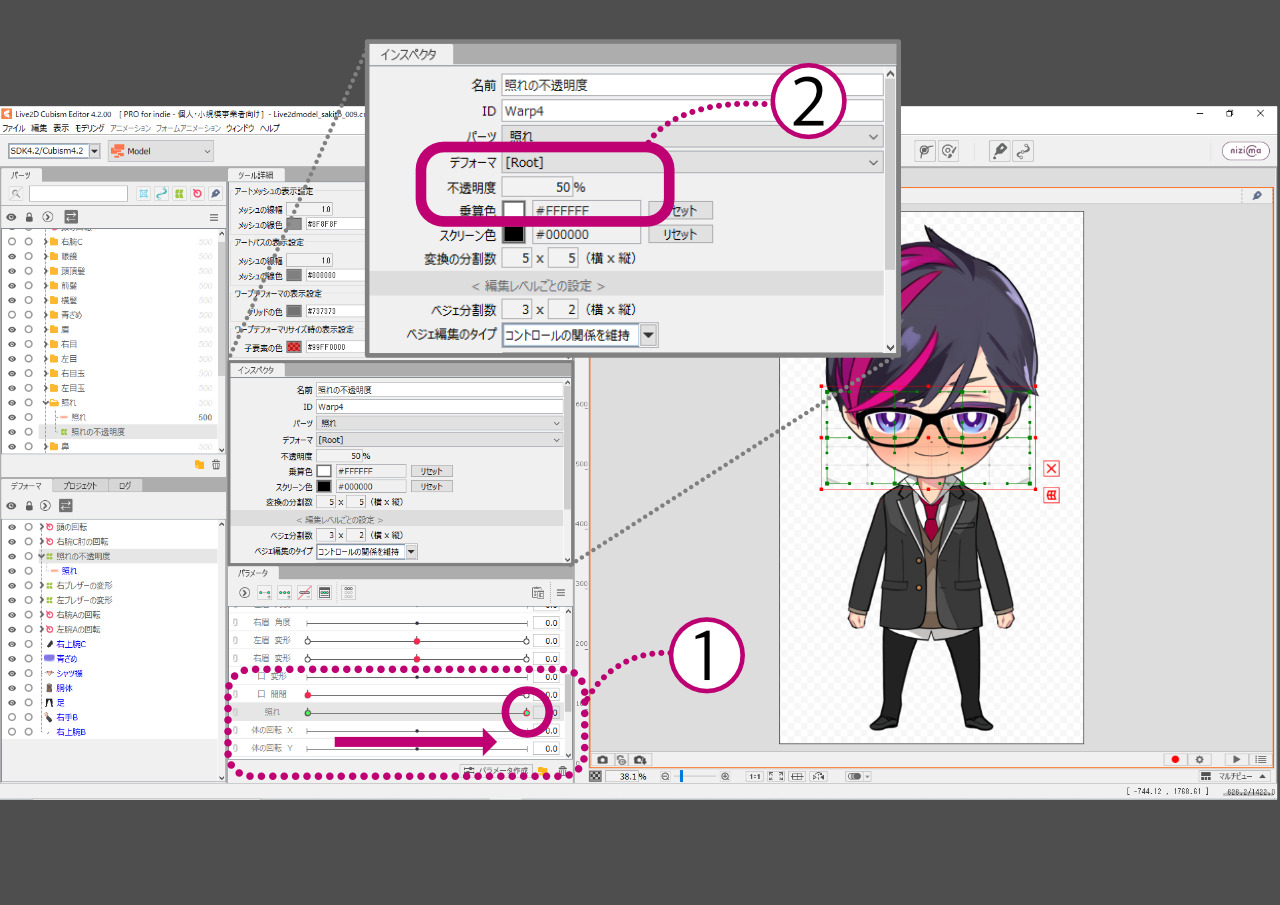Open the Parameter panel hamburger menu
This screenshot has width=1280, height=905.
561,593
